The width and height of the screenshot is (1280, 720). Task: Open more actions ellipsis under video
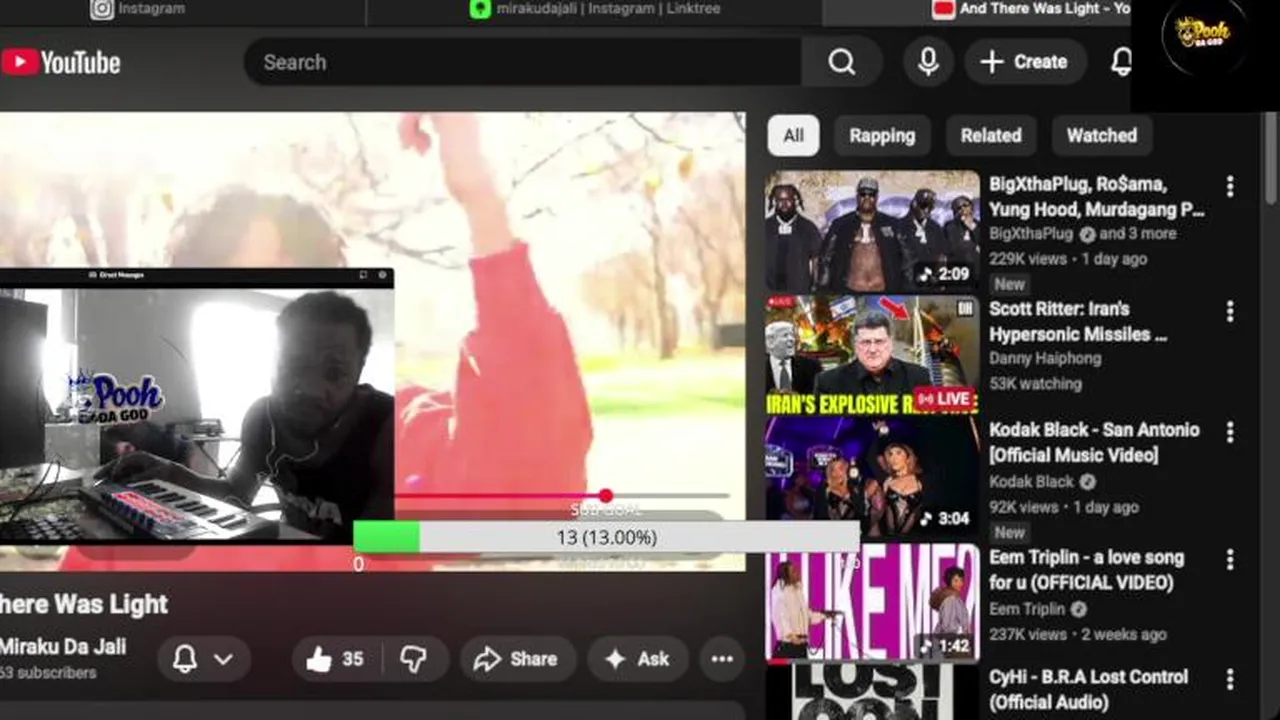click(722, 659)
